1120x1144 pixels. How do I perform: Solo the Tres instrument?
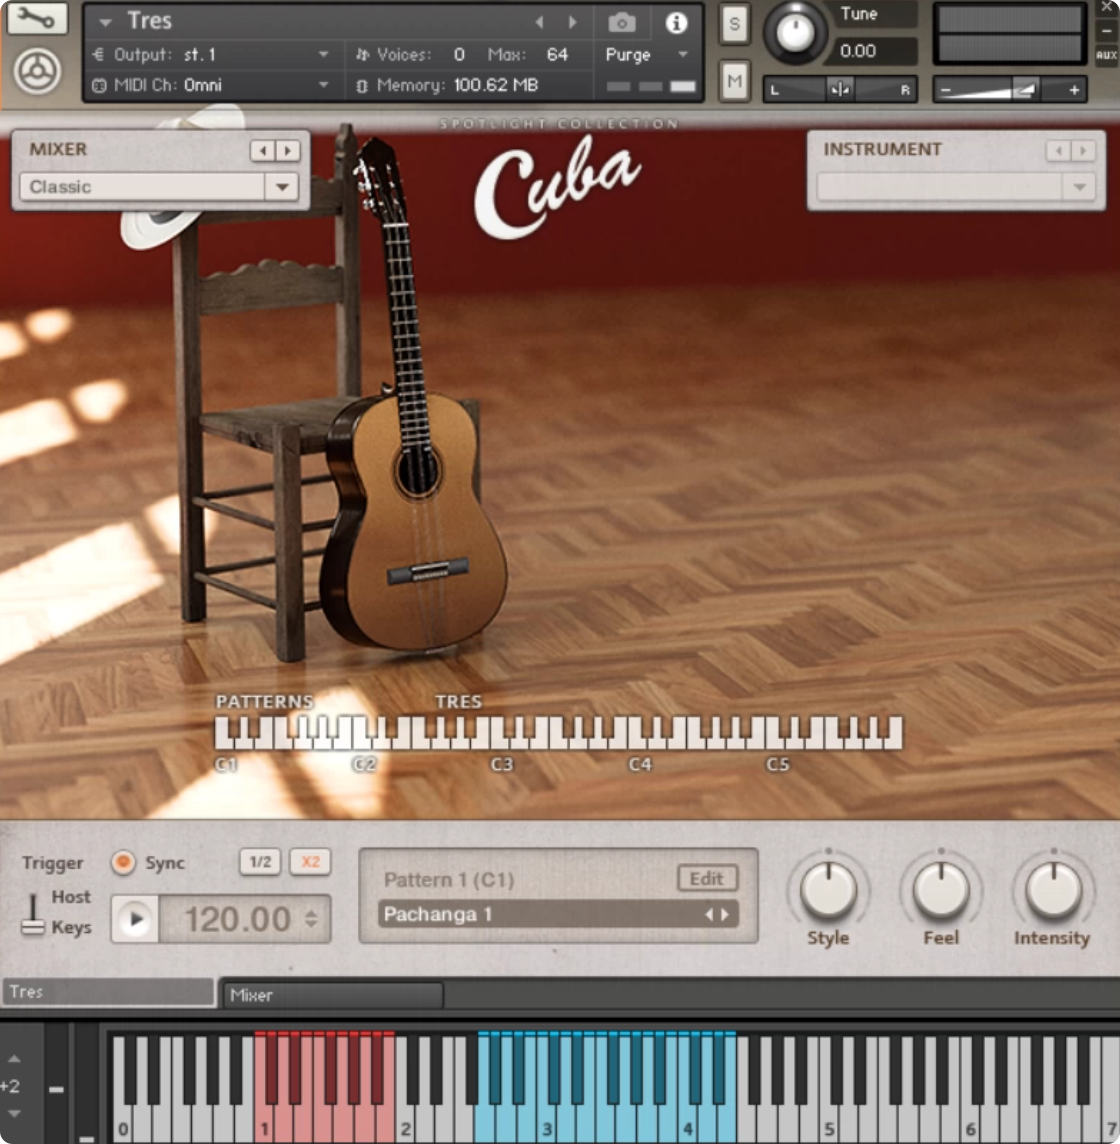click(x=735, y=24)
